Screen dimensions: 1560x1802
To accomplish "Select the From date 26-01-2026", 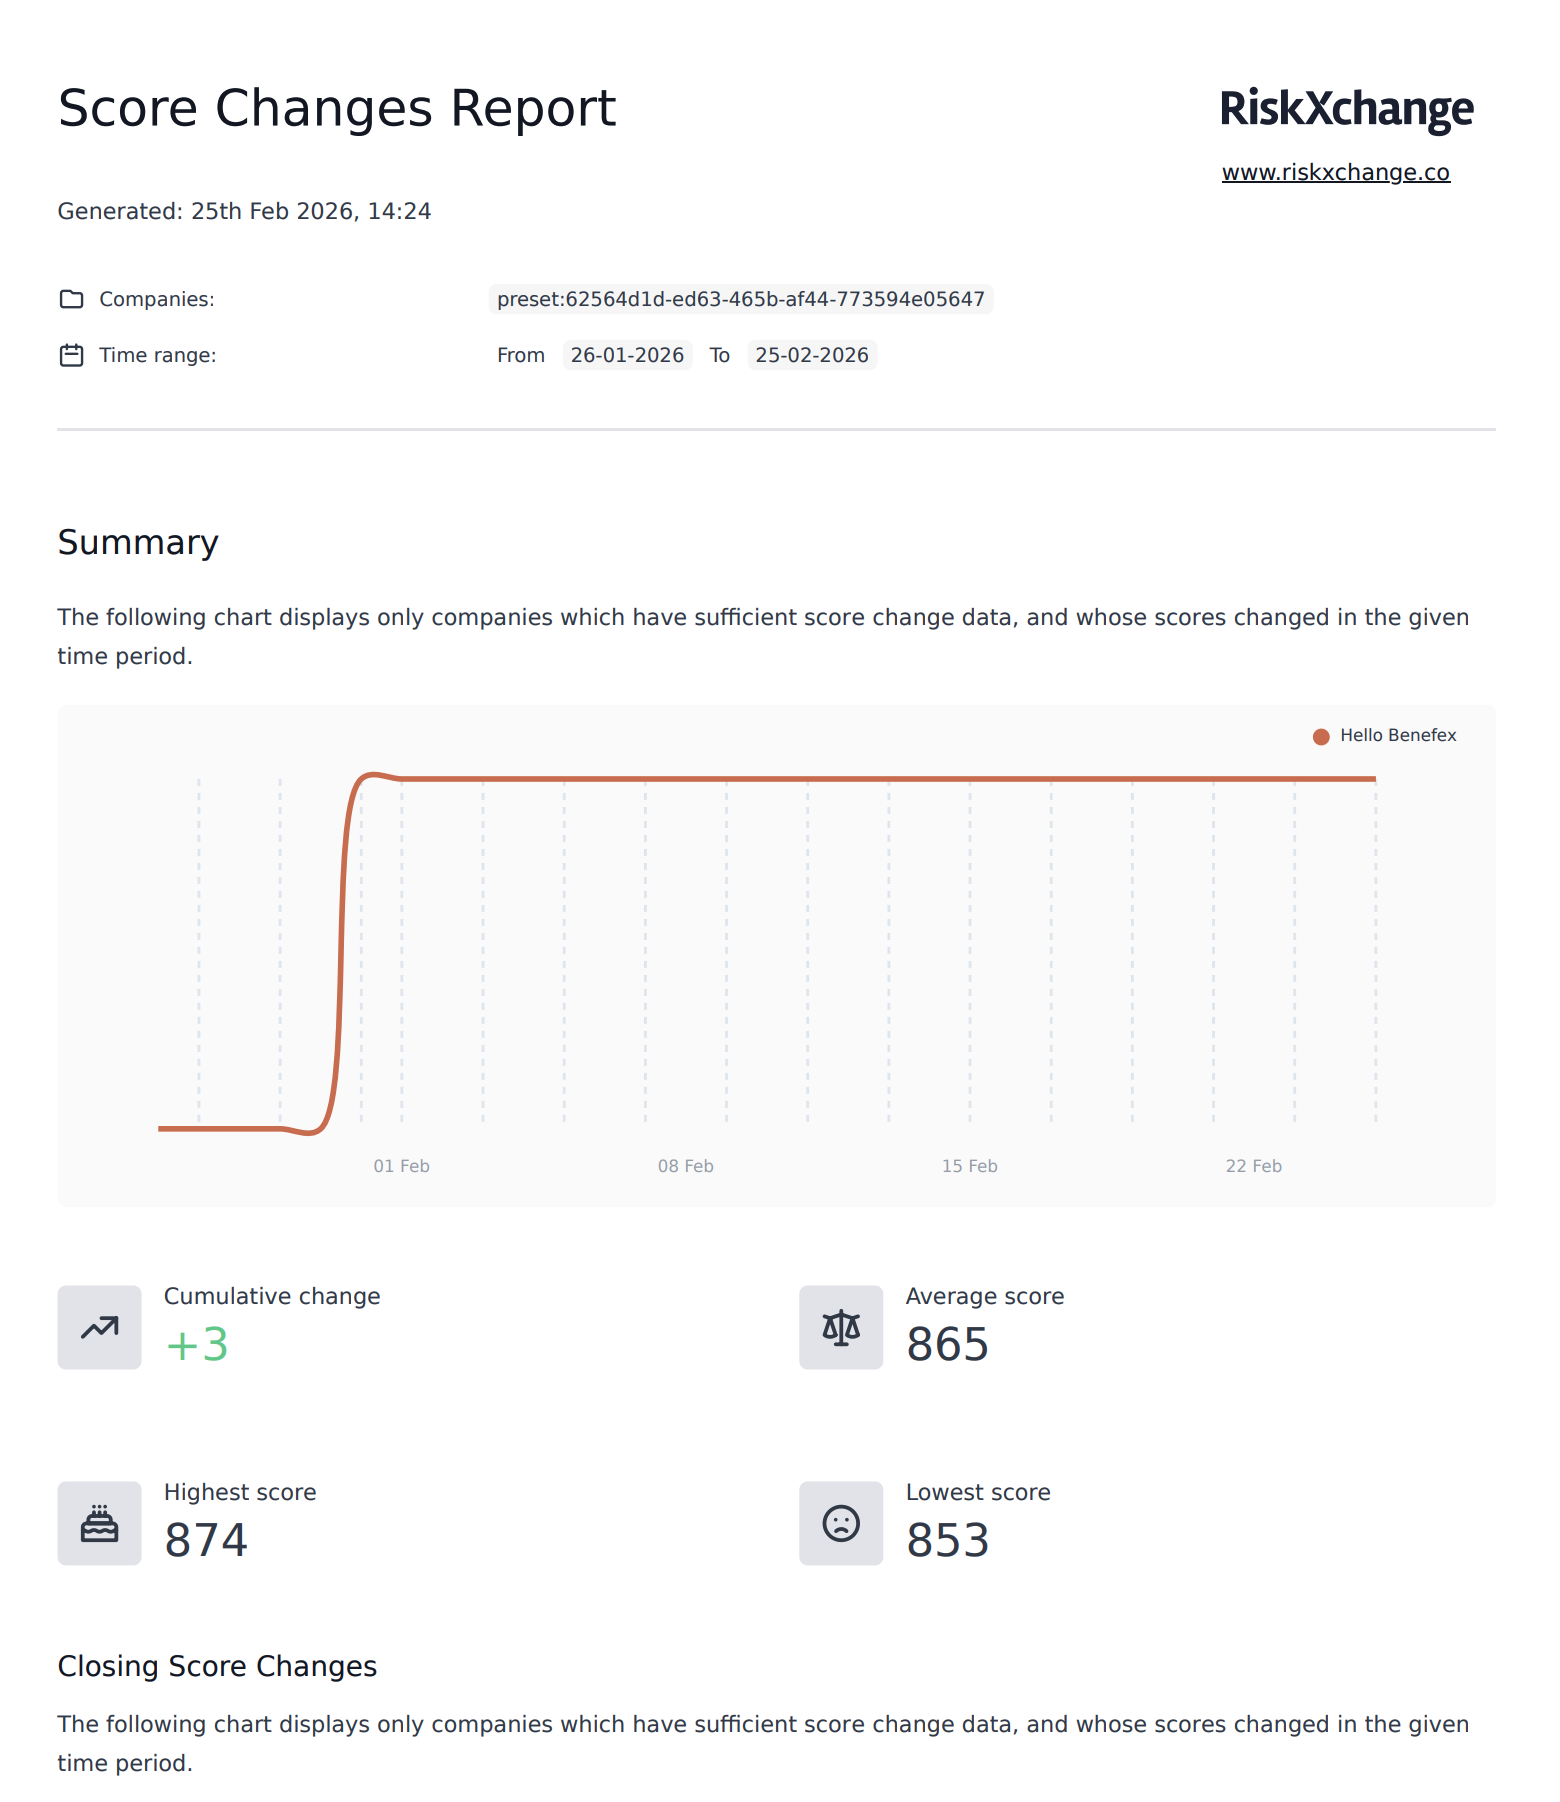I will [627, 355].
